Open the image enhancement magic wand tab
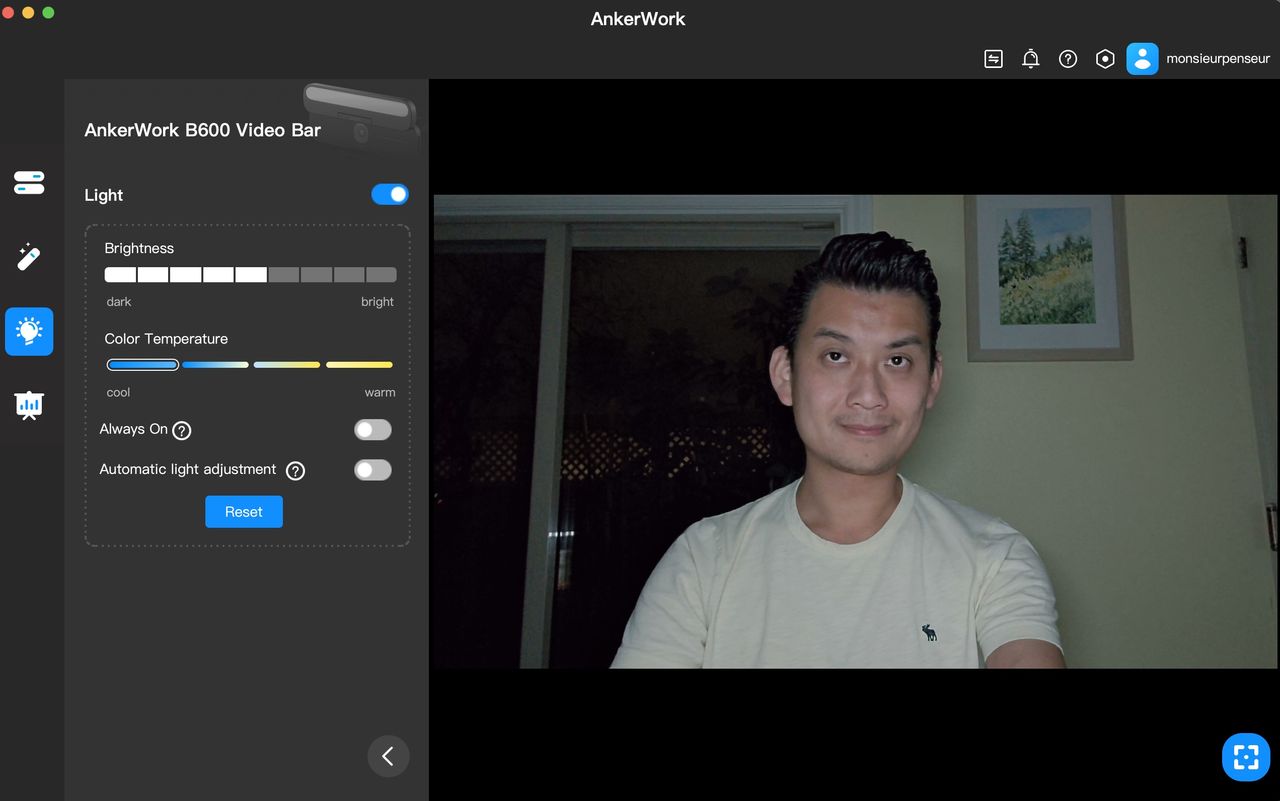This screenshot has width=1280, height=801. pyautogui.click(x=29, y=257)
